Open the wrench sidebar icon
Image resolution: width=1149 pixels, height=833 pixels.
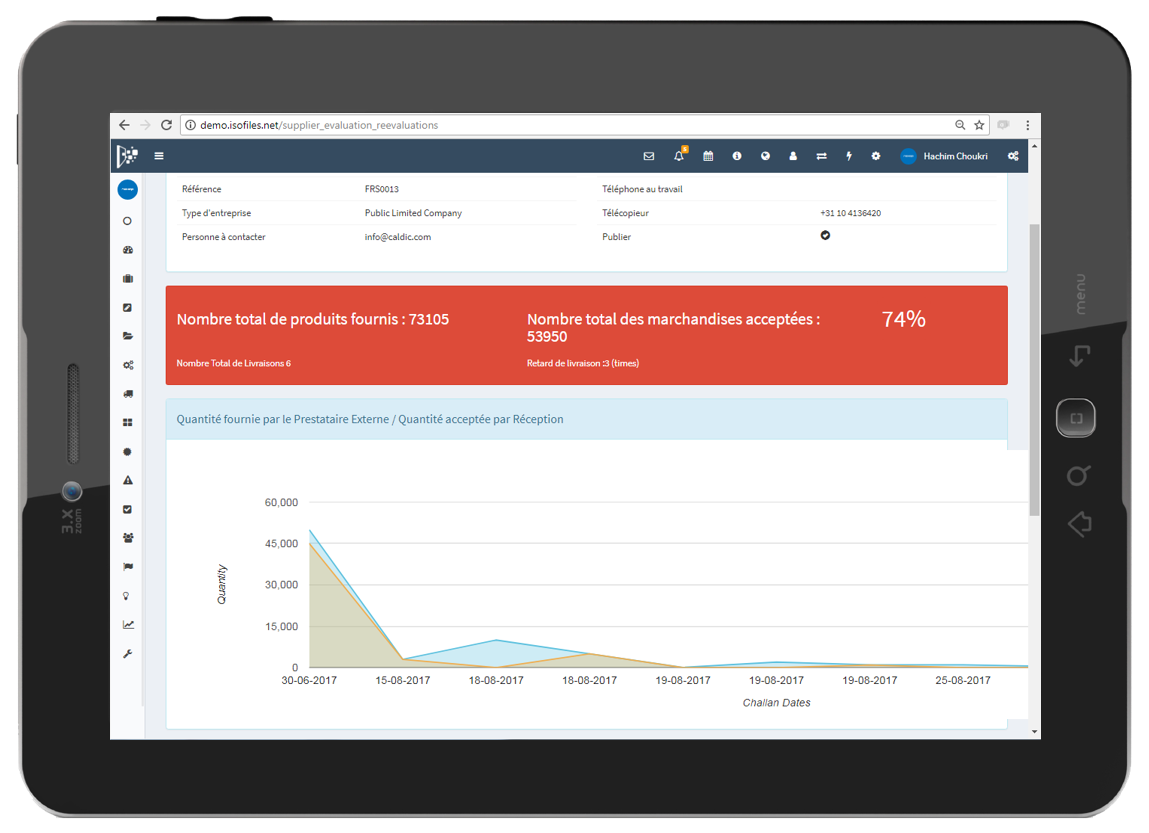point(128,654)
